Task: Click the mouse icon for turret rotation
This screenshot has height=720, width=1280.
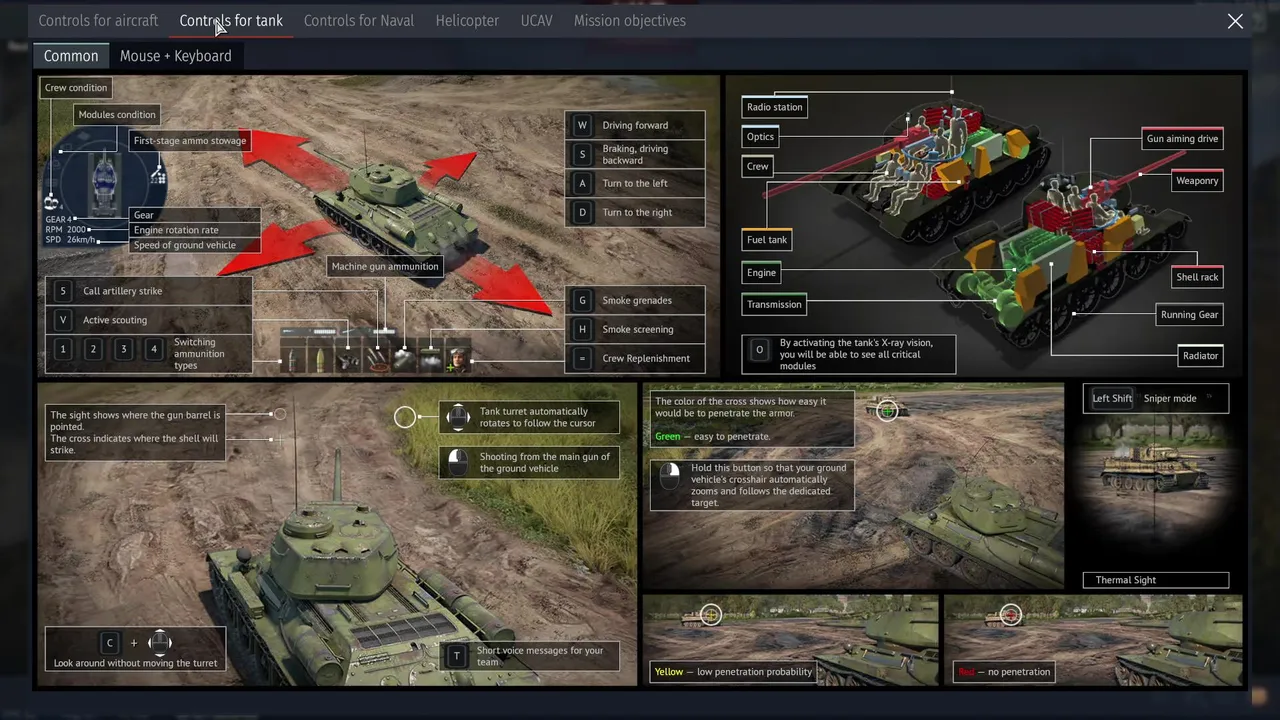Action: tap(458, 417)
